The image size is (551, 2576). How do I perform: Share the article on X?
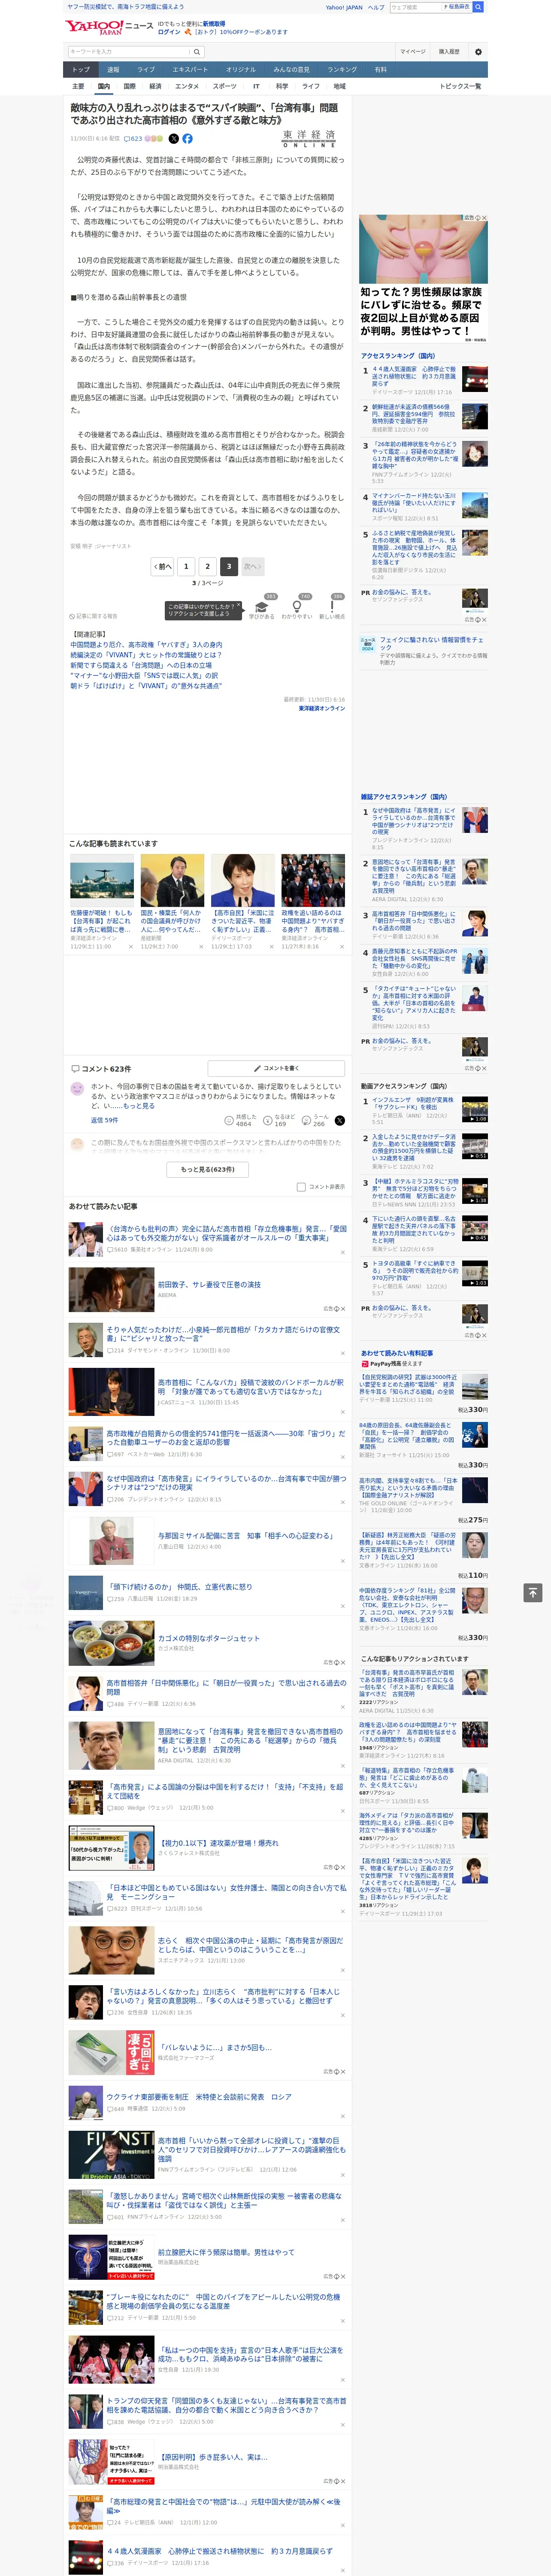174,139
